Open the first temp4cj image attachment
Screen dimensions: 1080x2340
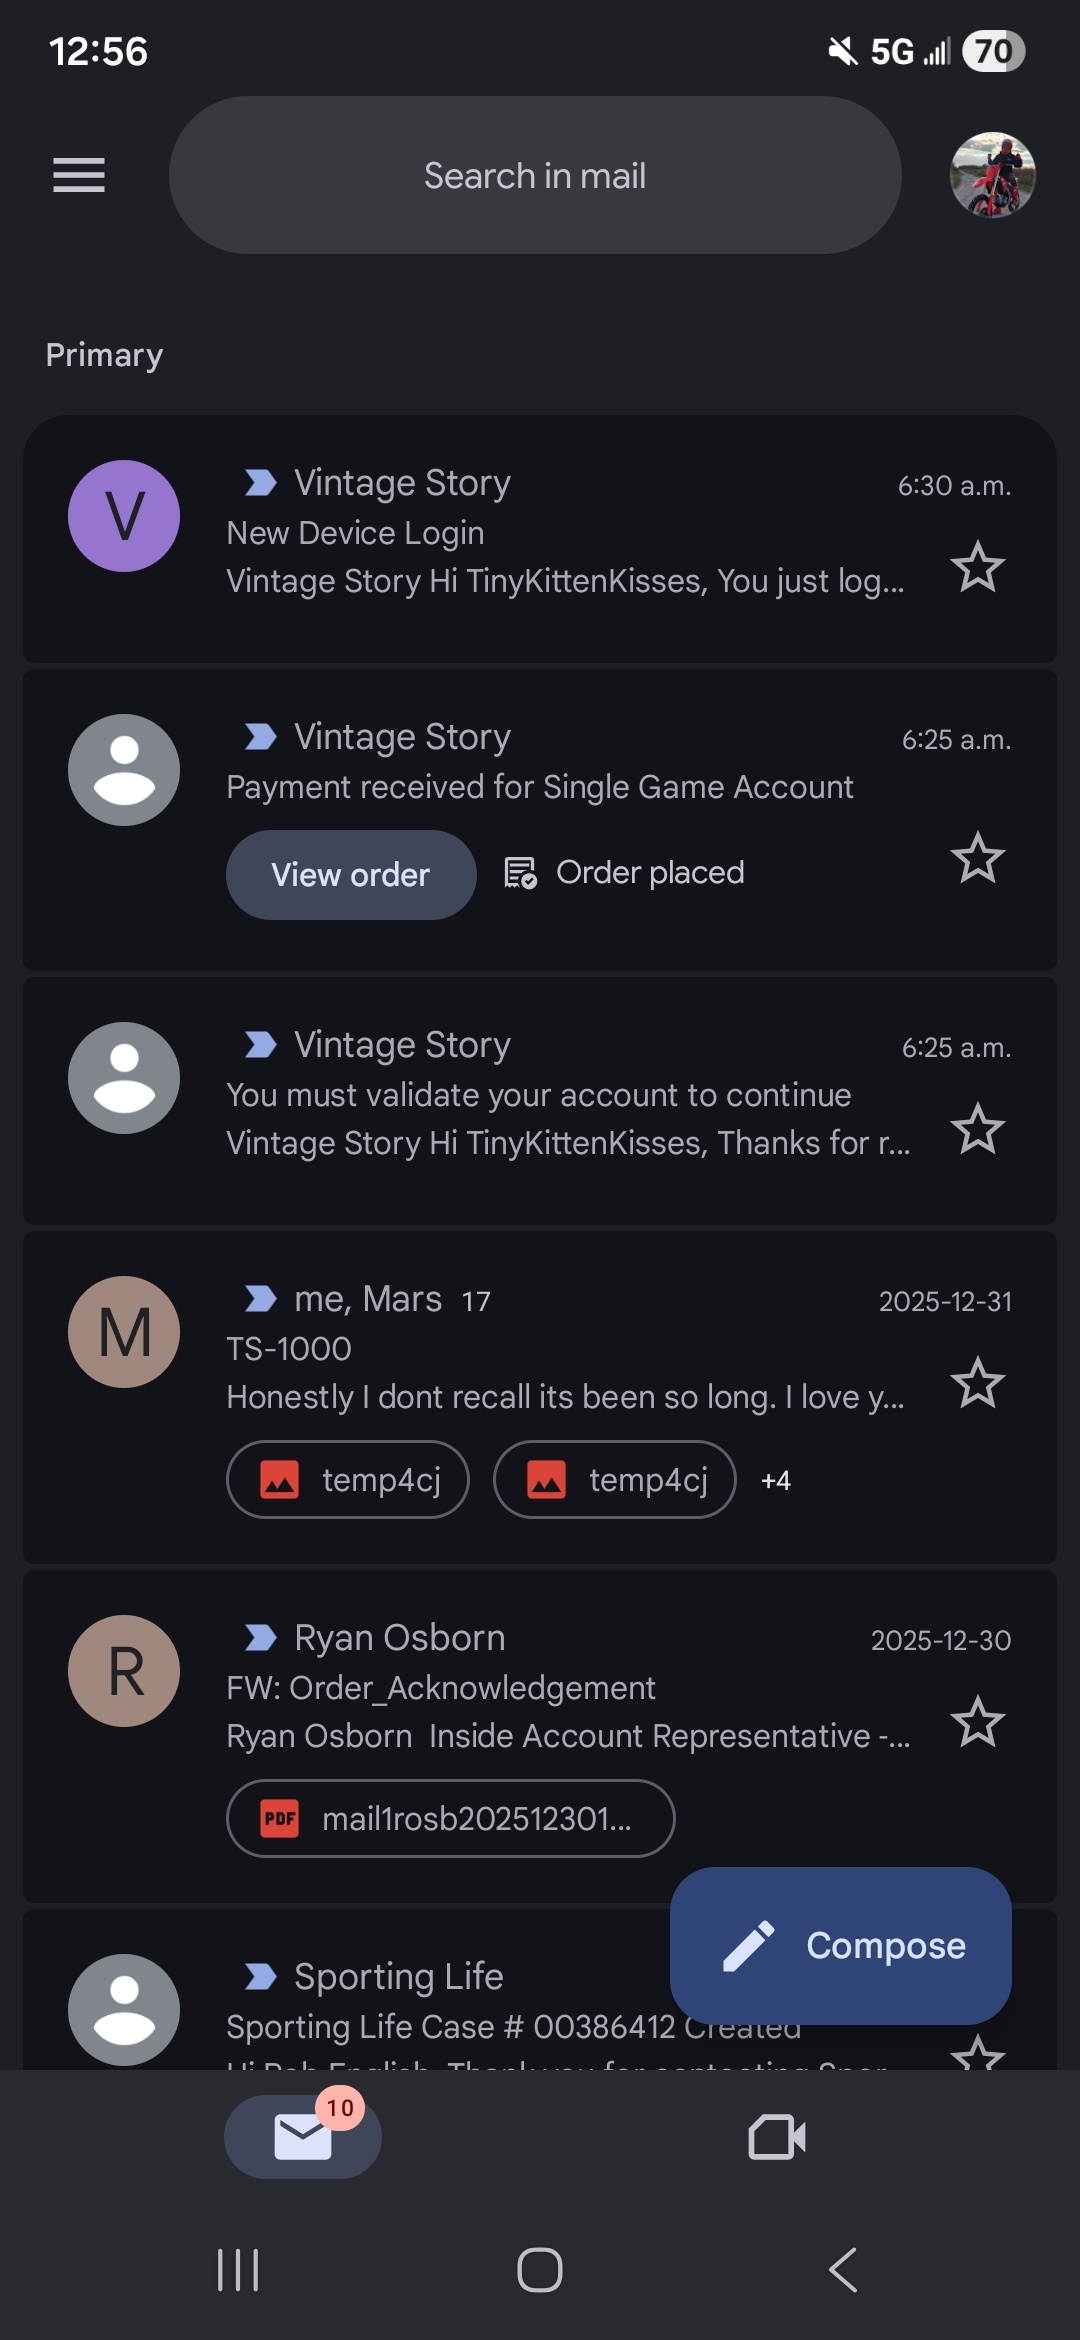348,1479
